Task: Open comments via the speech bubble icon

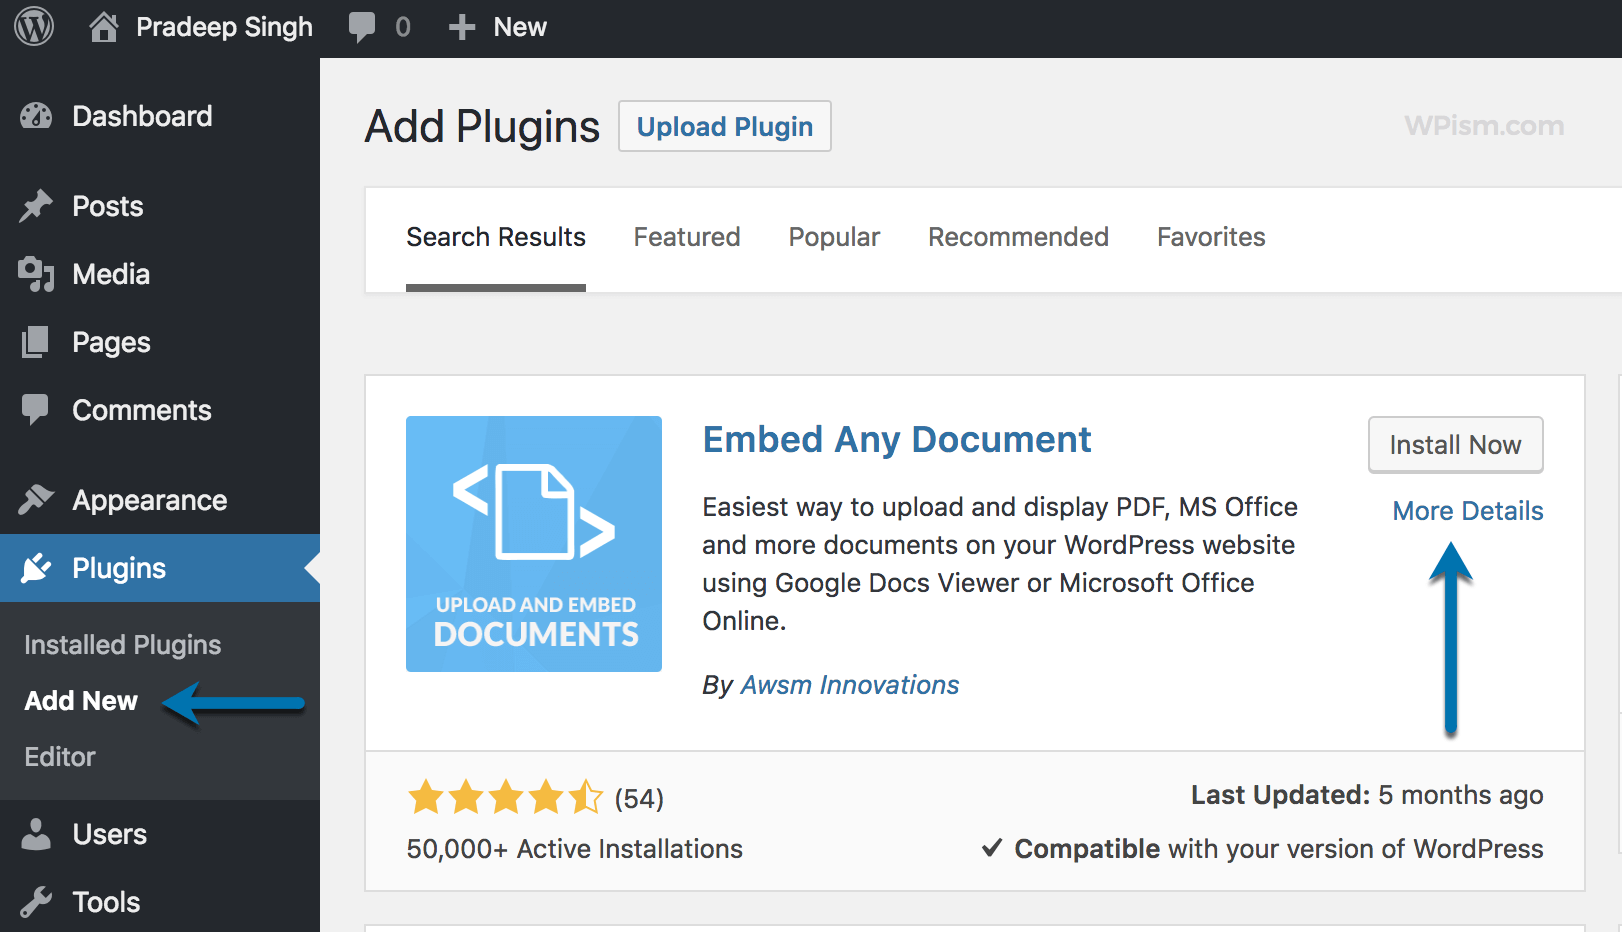Action: 362,25
